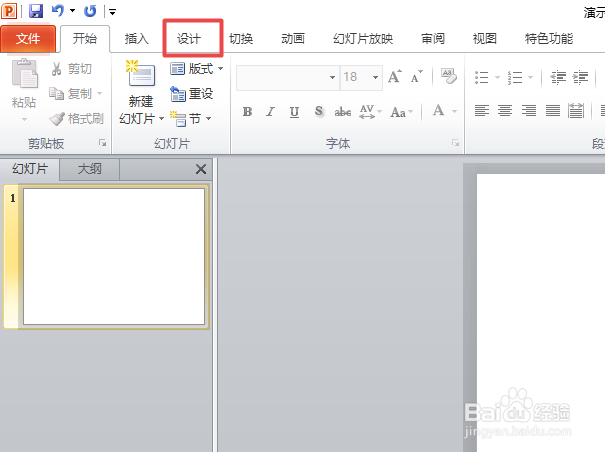Open the Copy (复制) dropdown arrow

pyautogui.click(x=99, y=93)
